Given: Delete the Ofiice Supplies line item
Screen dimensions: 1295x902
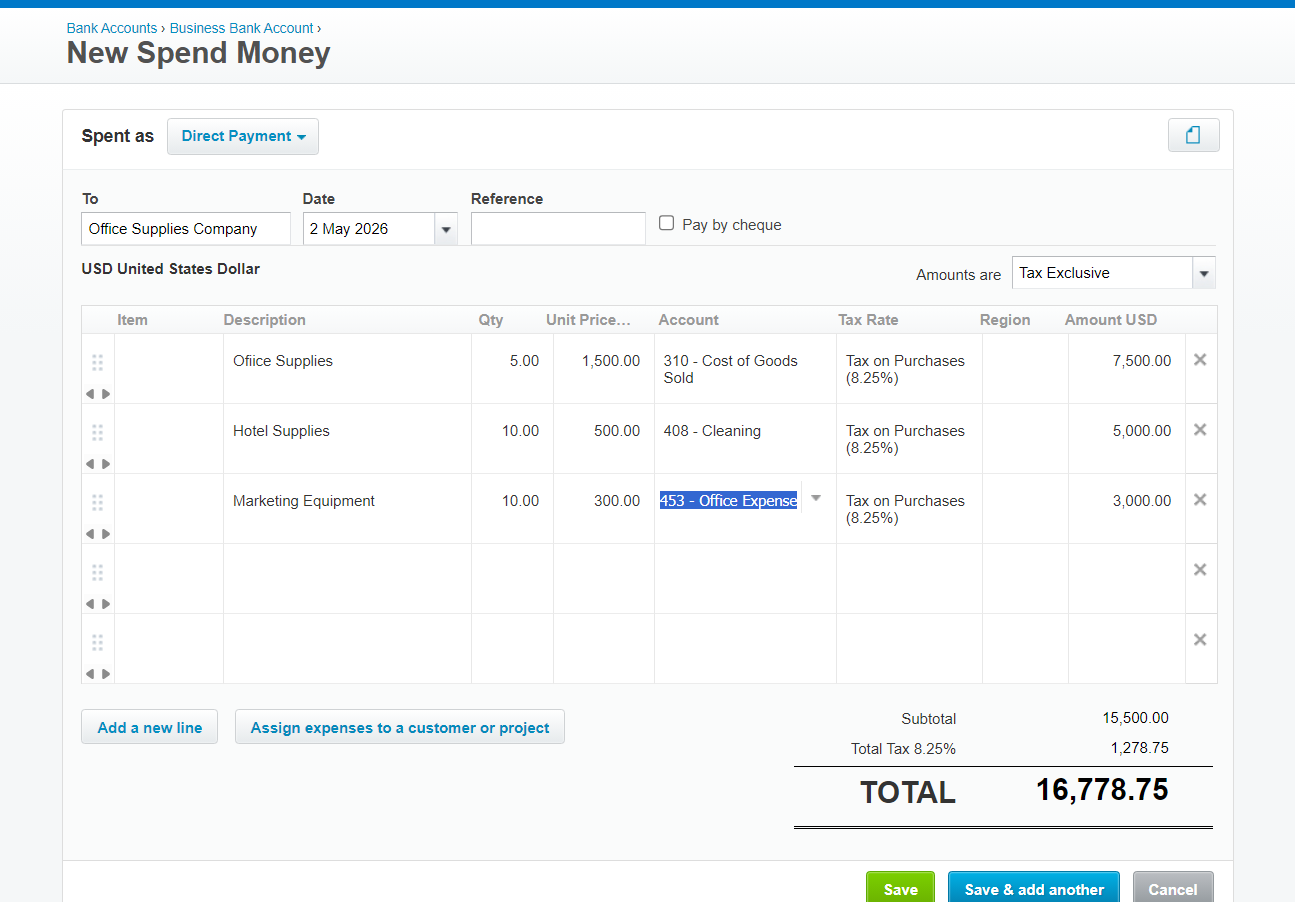Looking at the screenshot, I should [1200, 360].
